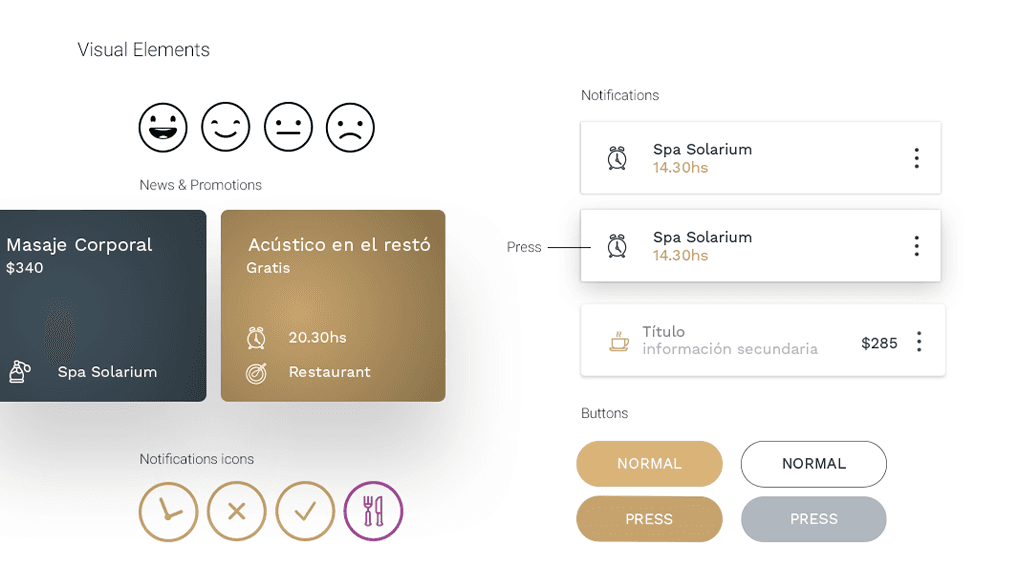The image size is (1024, 576).
Task: Click the gold filled NORMAL button
Action: (649, 464)
